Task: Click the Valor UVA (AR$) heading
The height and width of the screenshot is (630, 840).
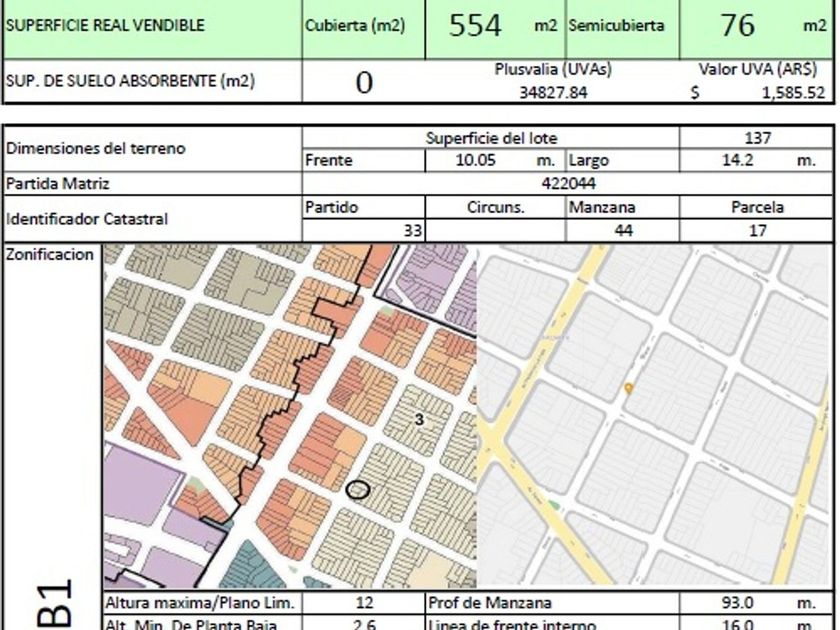Action: 758,69
